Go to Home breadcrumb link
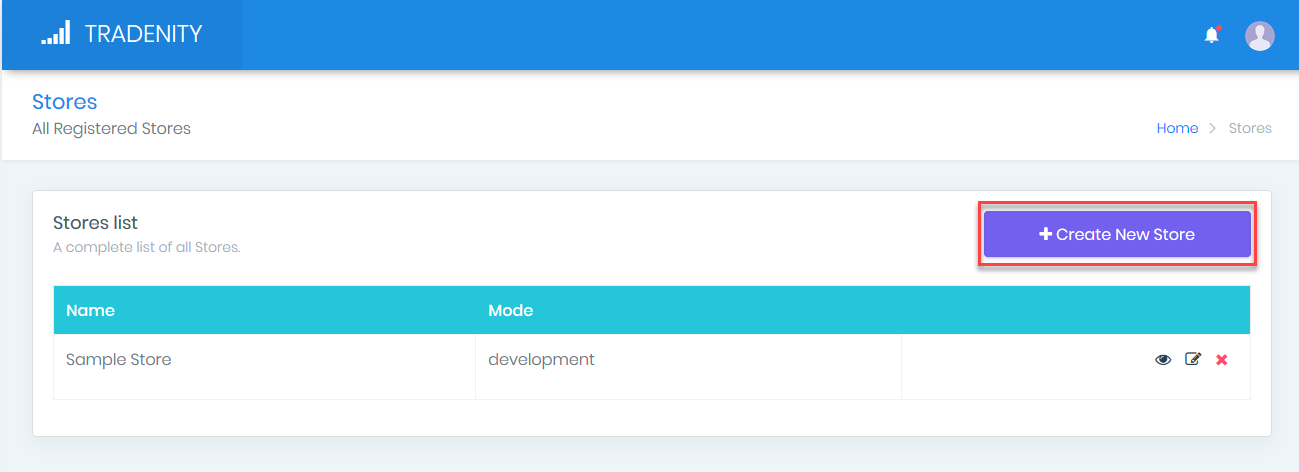1299x472 pixels. coord(1177,128)
